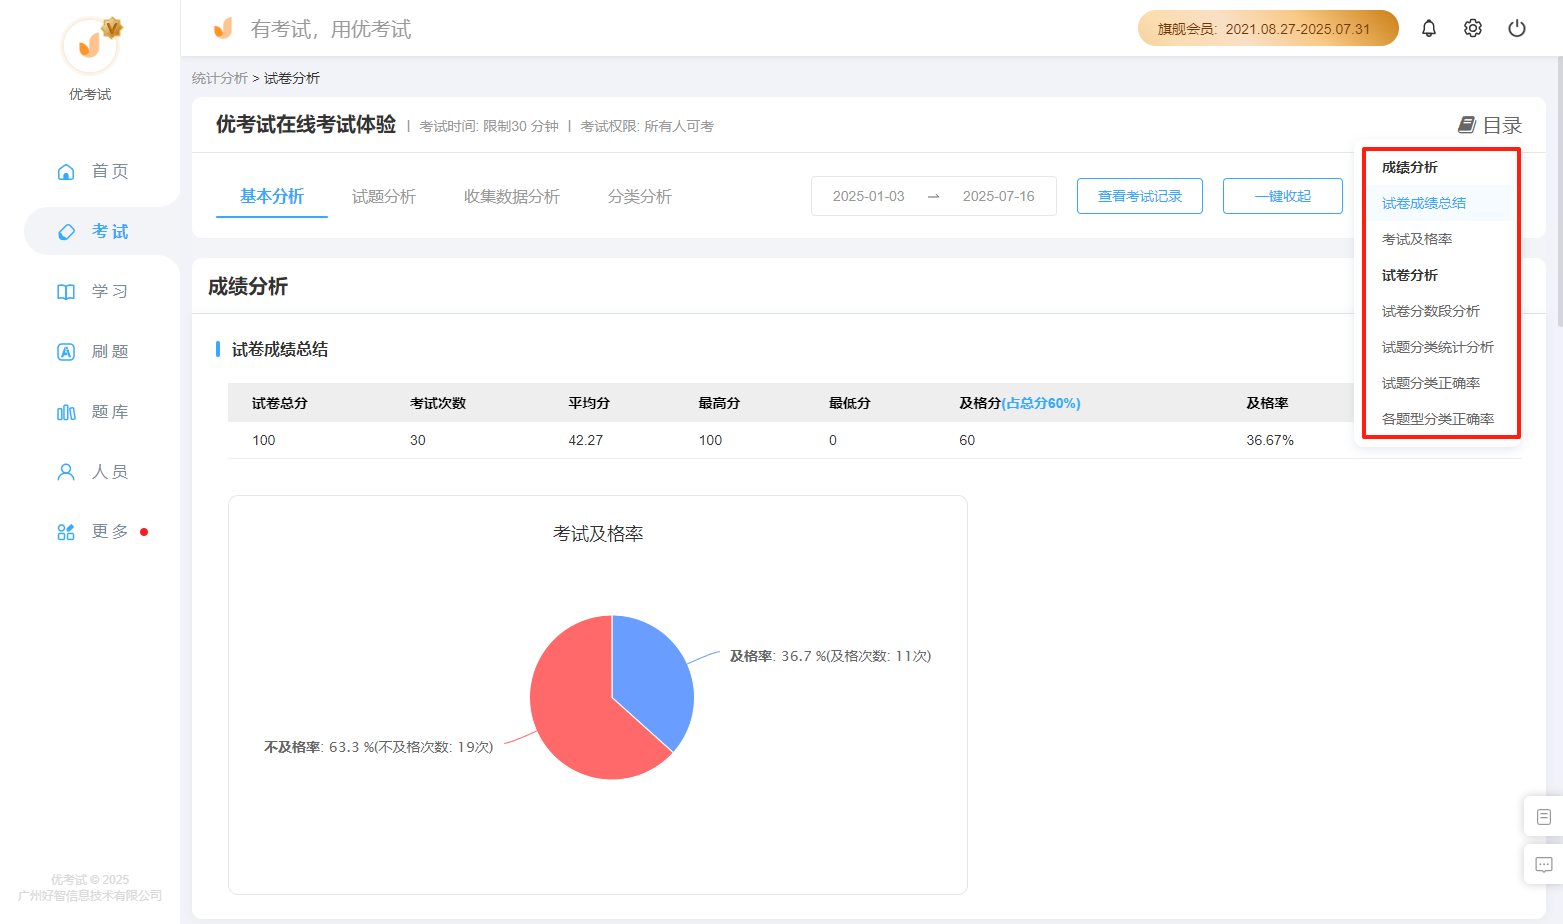Click the 考试次数 column header
Viewport: 1563px width, 924px height.
(x=438, y=403)
